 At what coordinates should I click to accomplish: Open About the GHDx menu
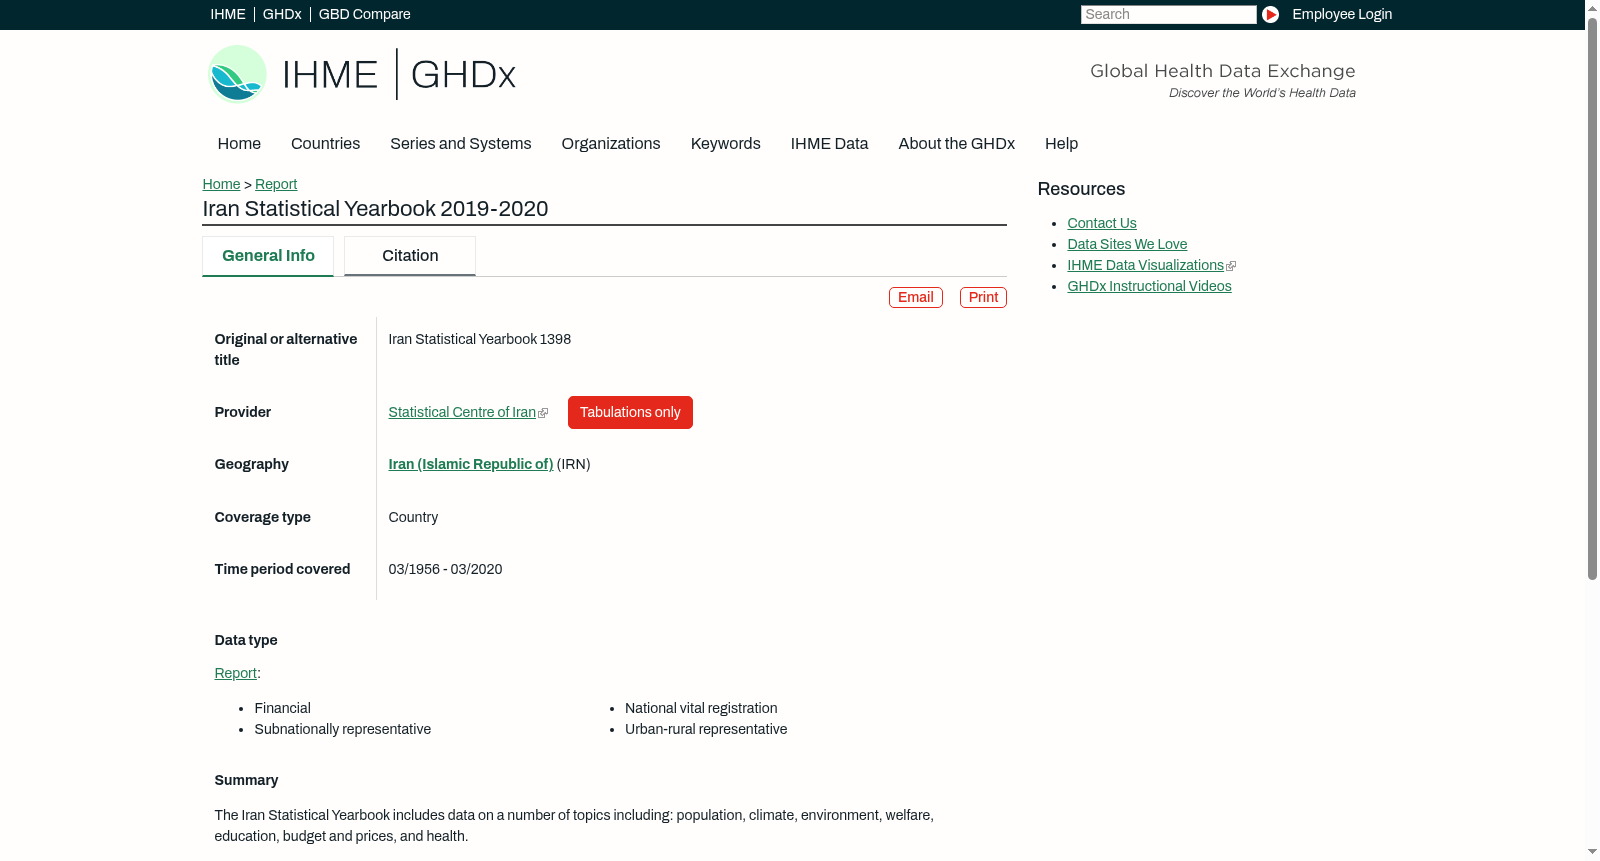pos(956,144)
